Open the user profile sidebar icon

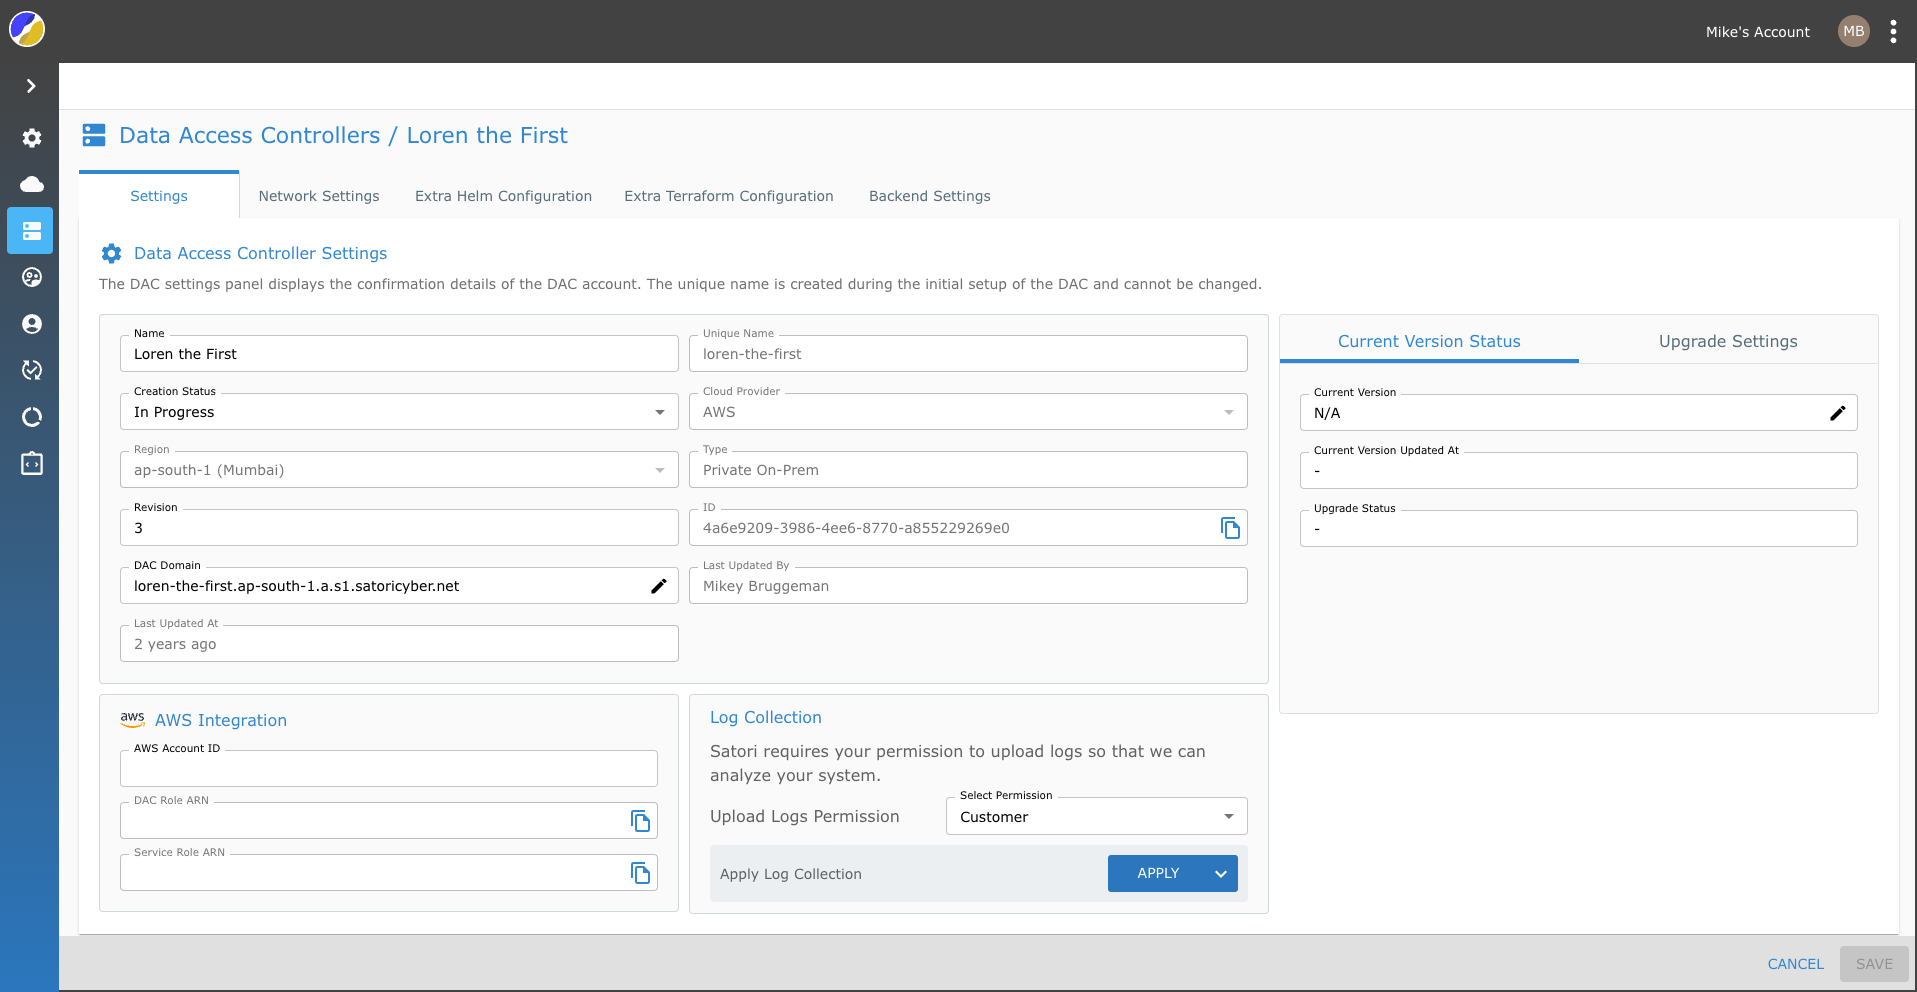point(32,324)
